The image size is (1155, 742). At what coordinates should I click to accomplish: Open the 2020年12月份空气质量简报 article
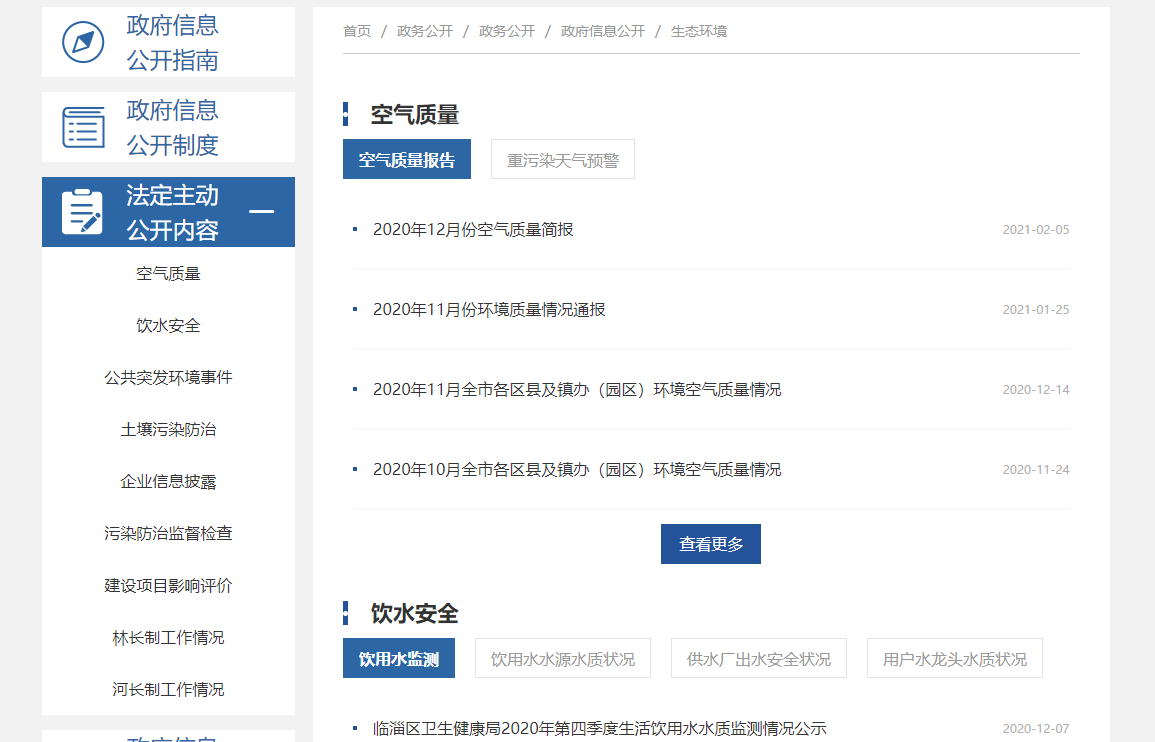(473, 230)
